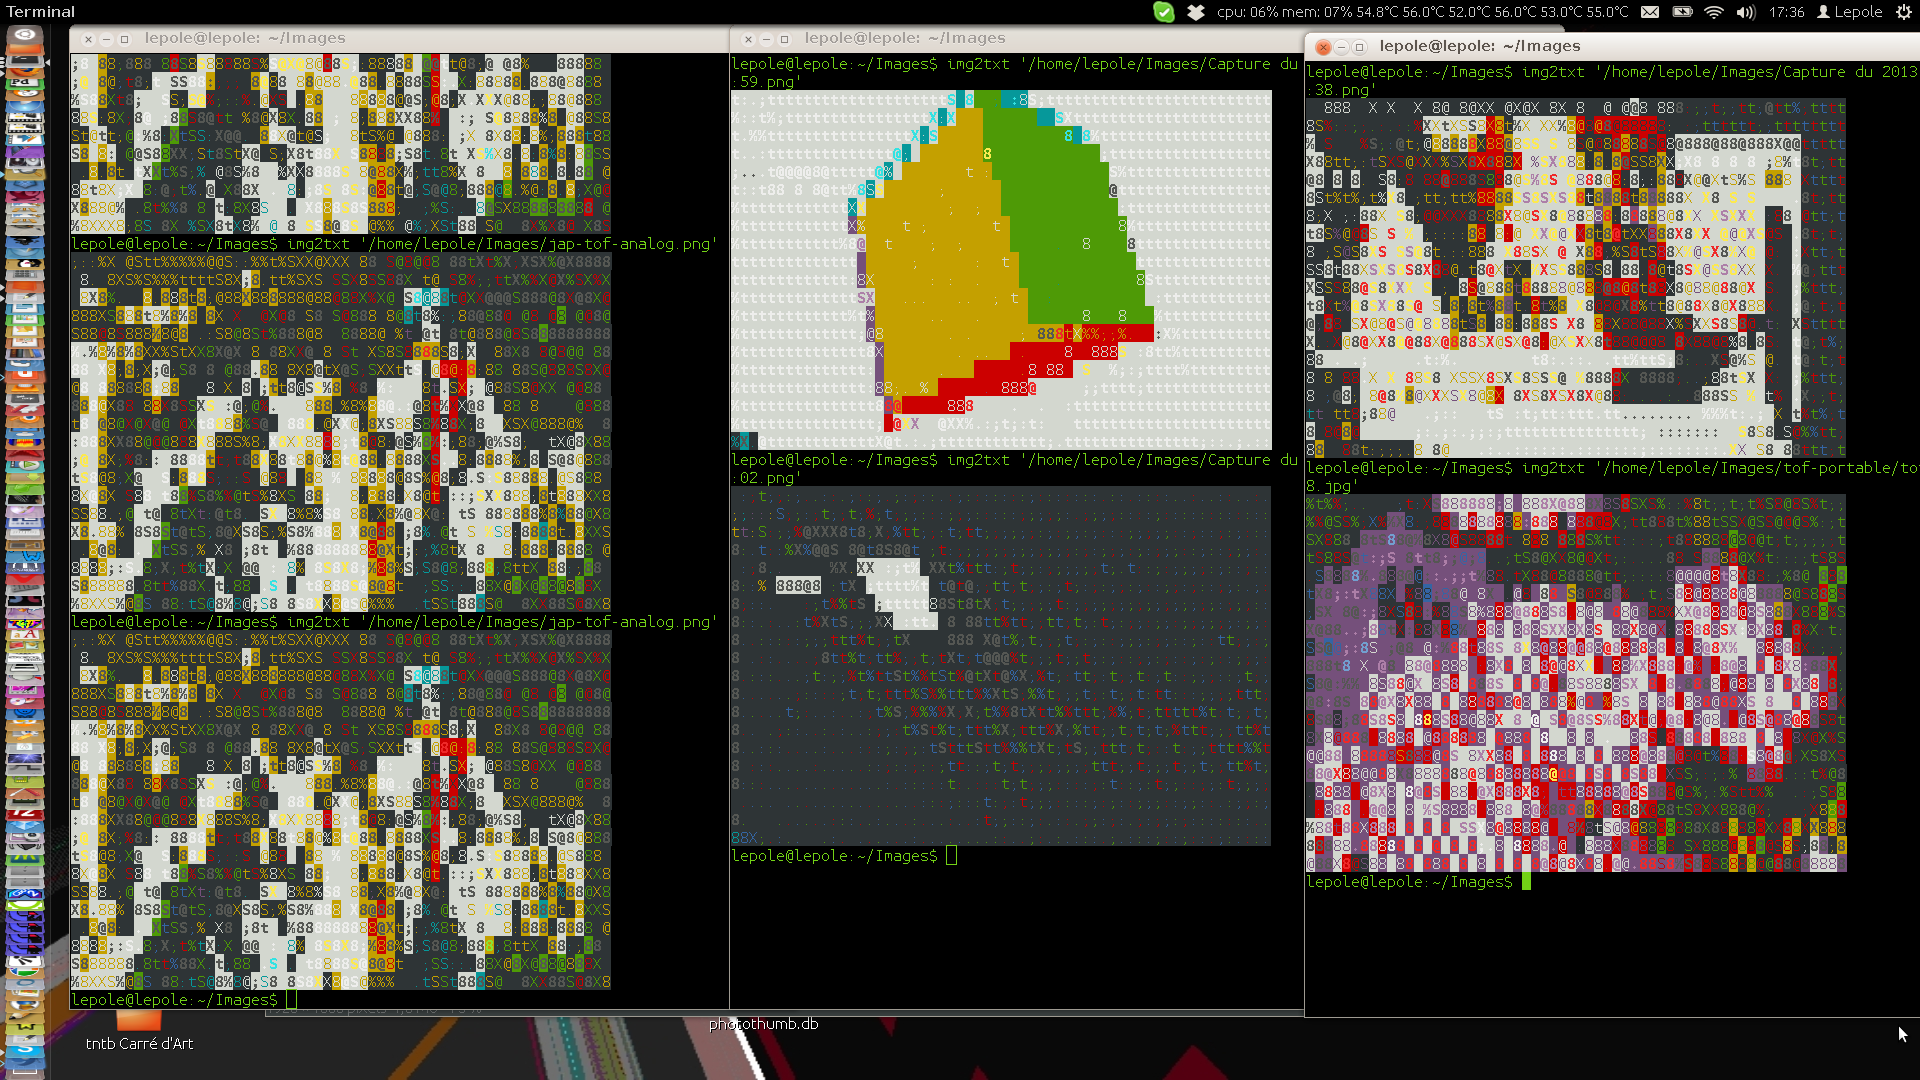Open the 17:36 clock calendar dropdown

click(x=1786, y=12)
